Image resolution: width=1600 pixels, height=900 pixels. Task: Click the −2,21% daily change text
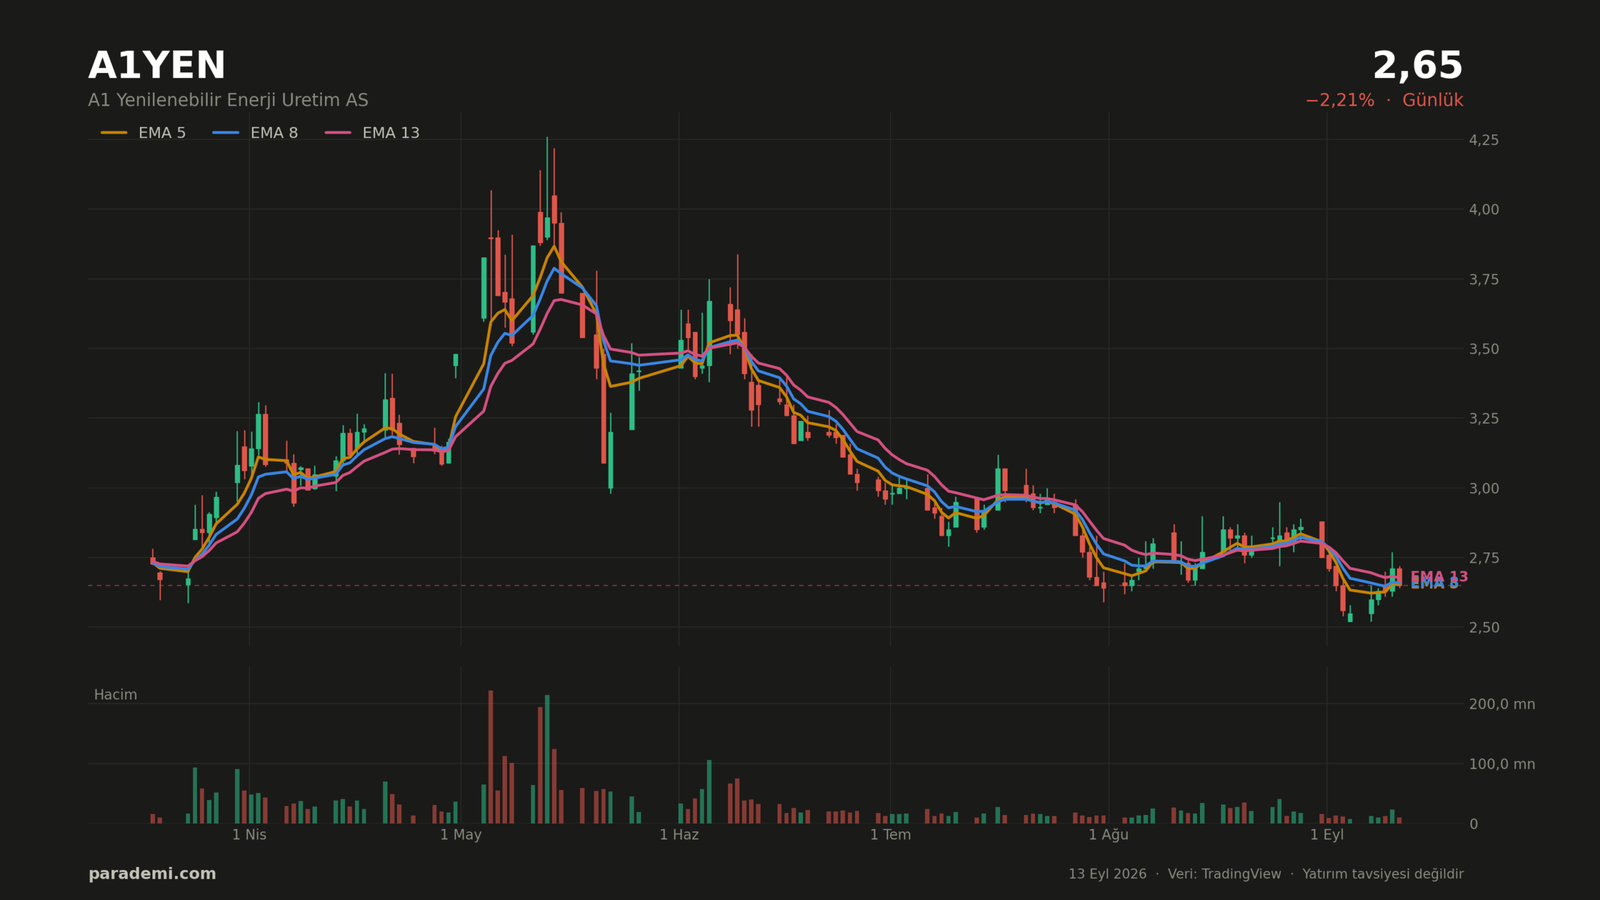(x=1339, y=101)
